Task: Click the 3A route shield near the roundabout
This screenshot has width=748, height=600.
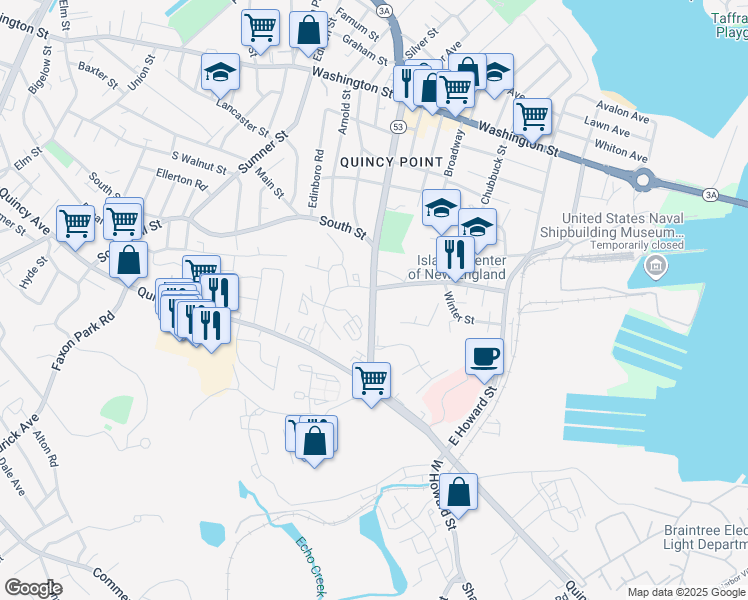Action: pos(711,195)
